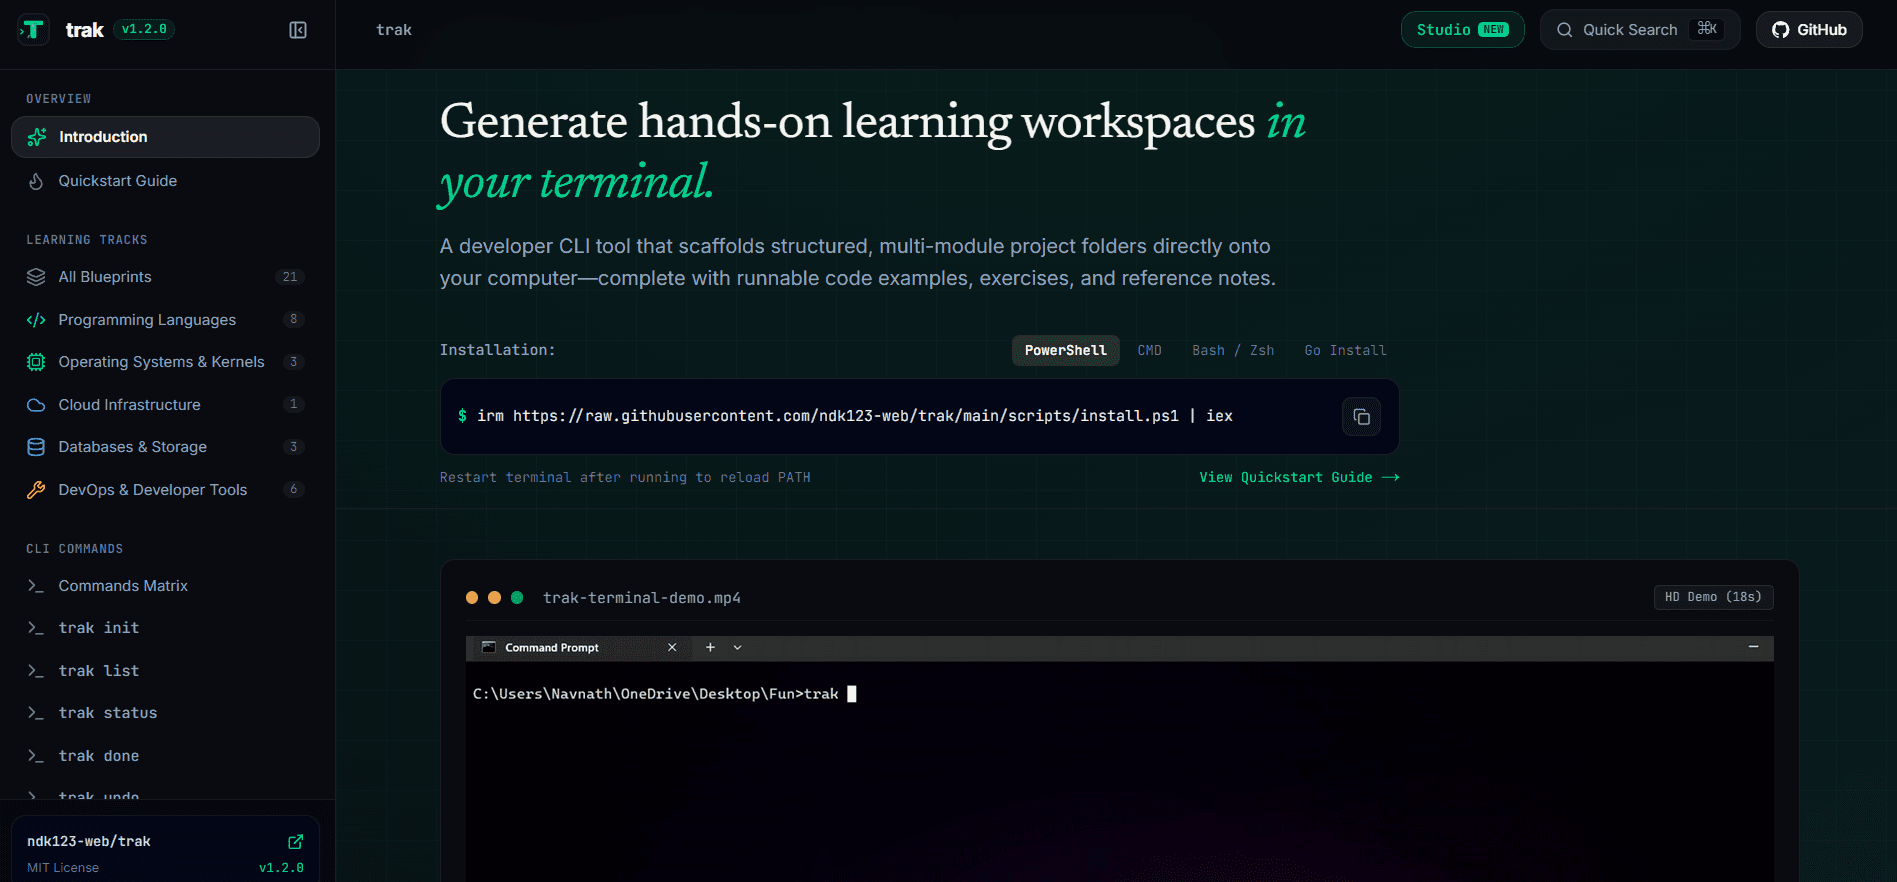Click the GitHub octocat icon

(1780, 30)
